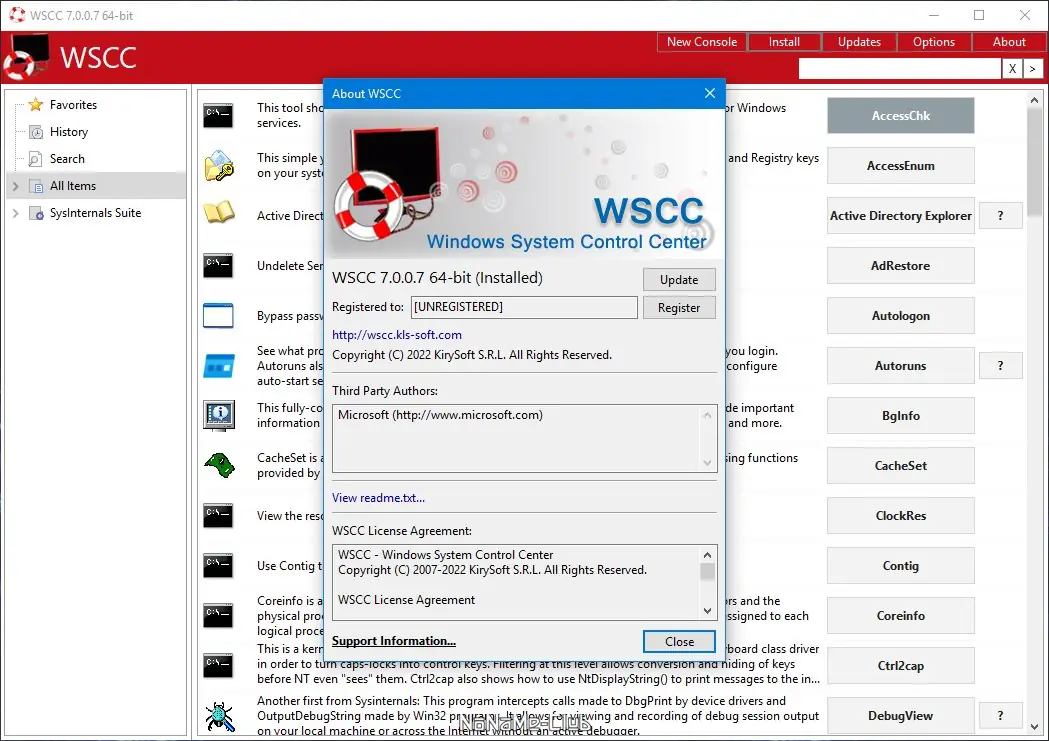
Task: Click the Update button in About dialog
Action: click(679, 280)
